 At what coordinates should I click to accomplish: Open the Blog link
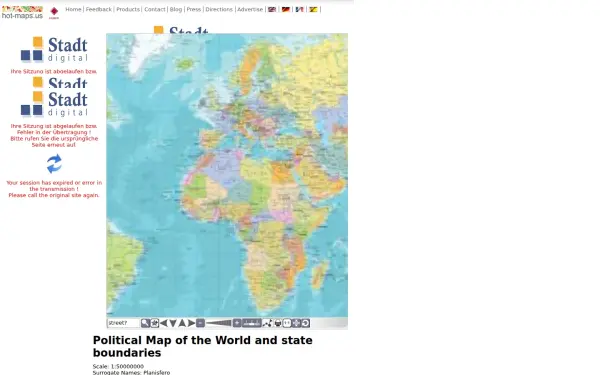(x=176, y=9)
